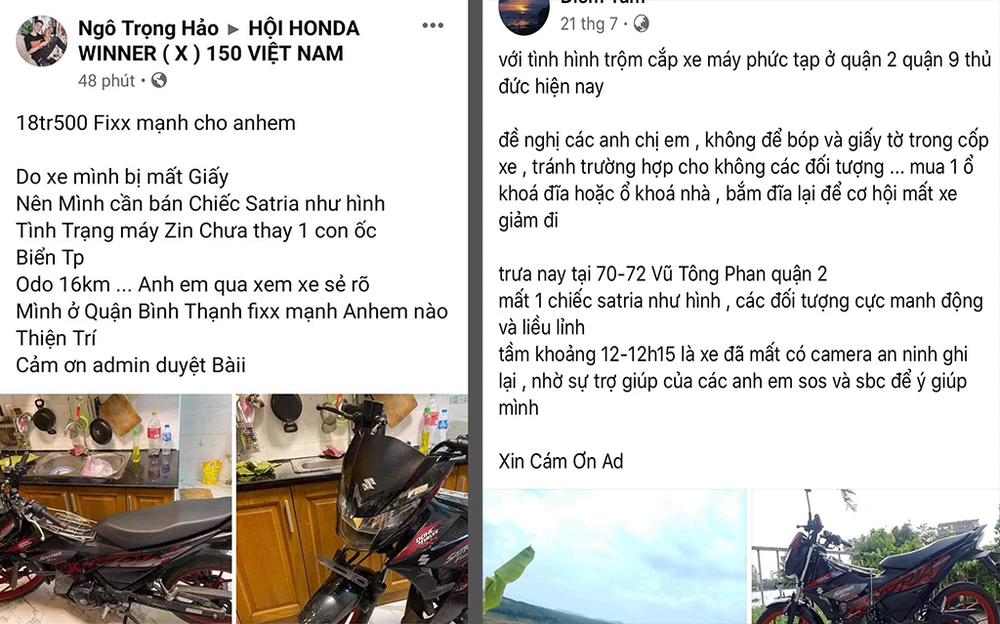Open the 48 phút timestamp link
Viewport: 1000px width, 624px height.
pyautogui.click(x=107, y=81)
